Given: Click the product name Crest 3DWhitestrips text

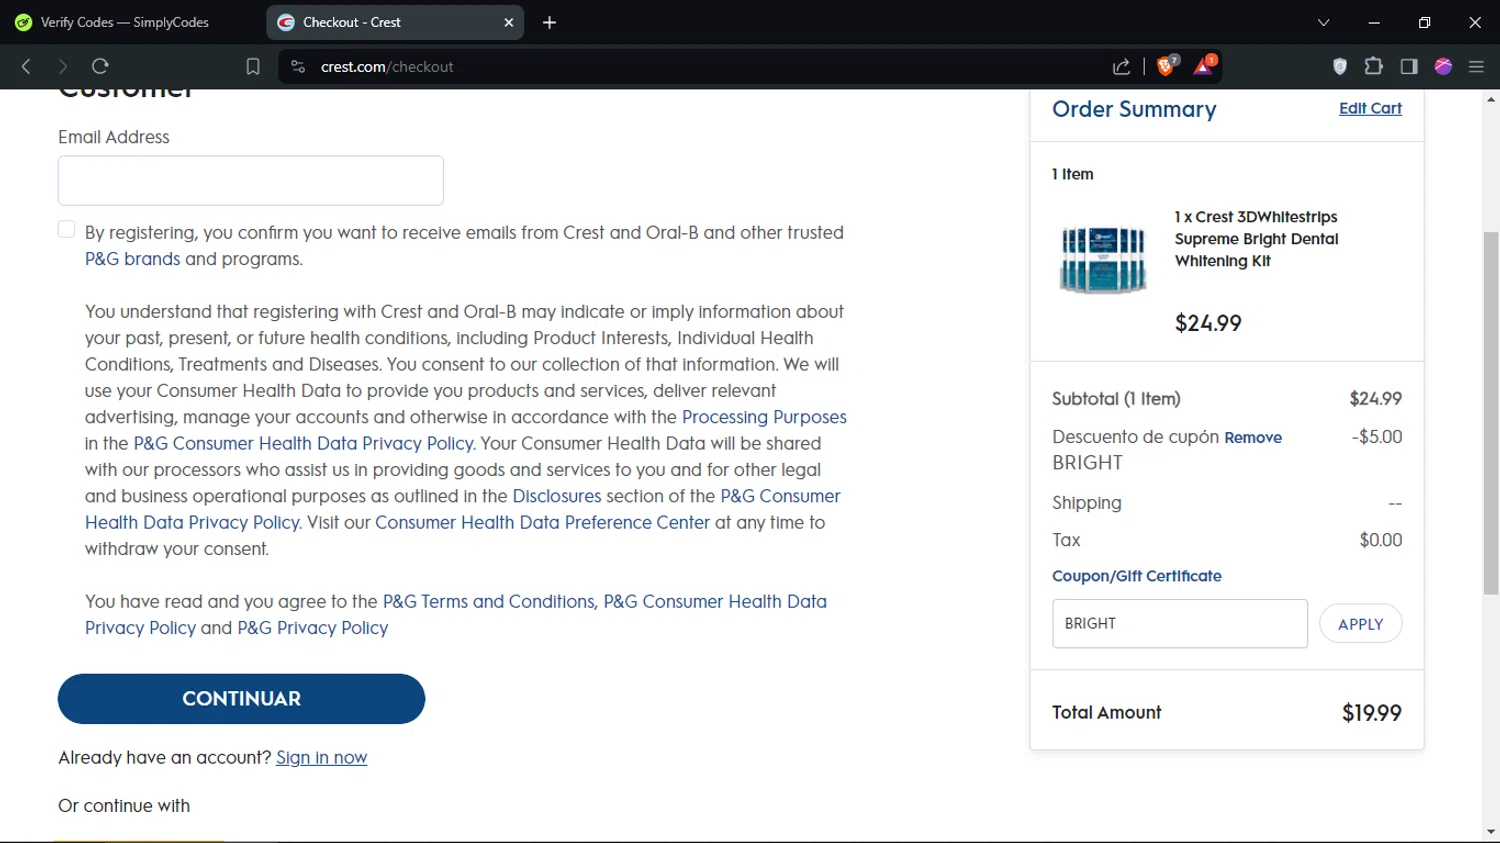Looking at the screenshot, I should (1257, 239).
